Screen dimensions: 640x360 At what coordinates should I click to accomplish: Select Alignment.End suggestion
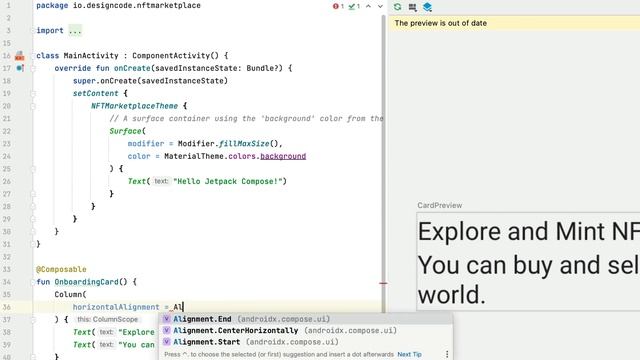click(x=305, y=319)
